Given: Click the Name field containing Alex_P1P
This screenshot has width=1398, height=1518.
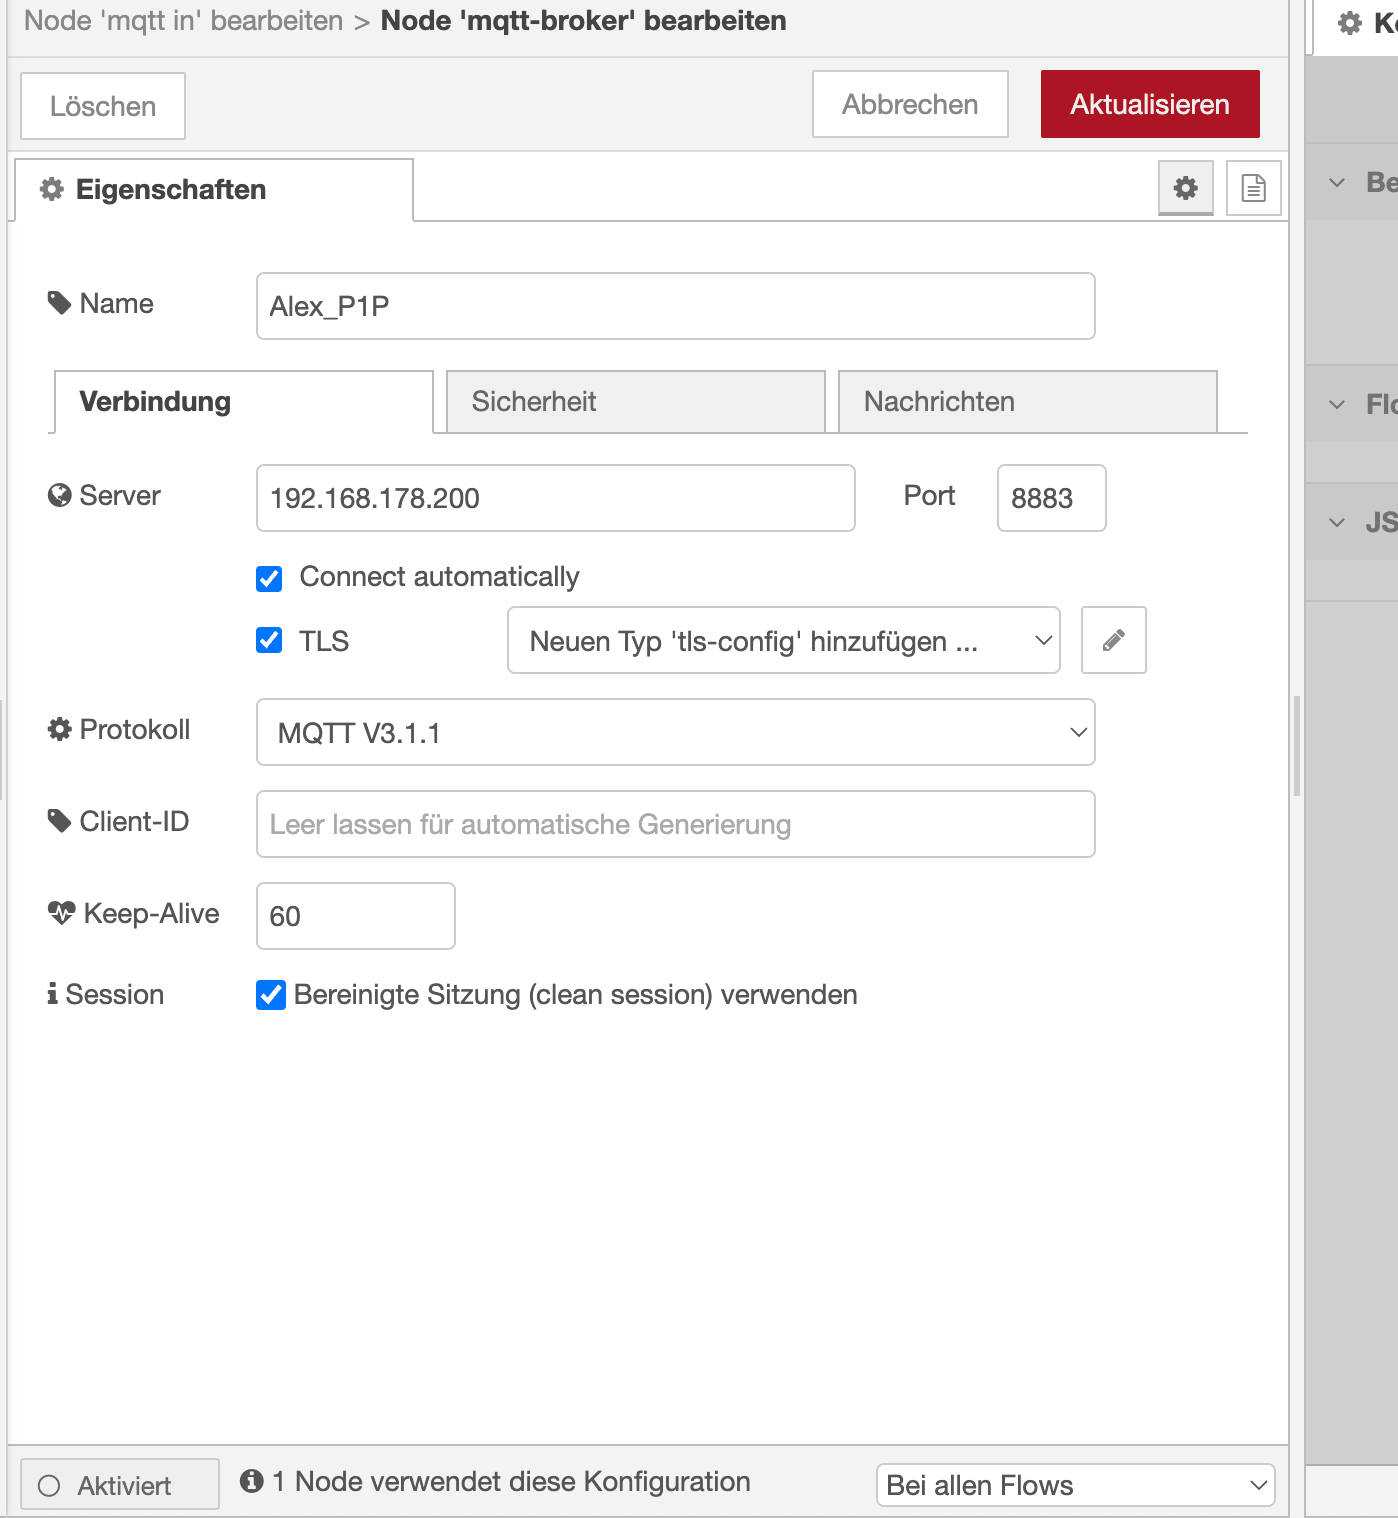Looking at the screenshot, I should (x=676, y=306).
